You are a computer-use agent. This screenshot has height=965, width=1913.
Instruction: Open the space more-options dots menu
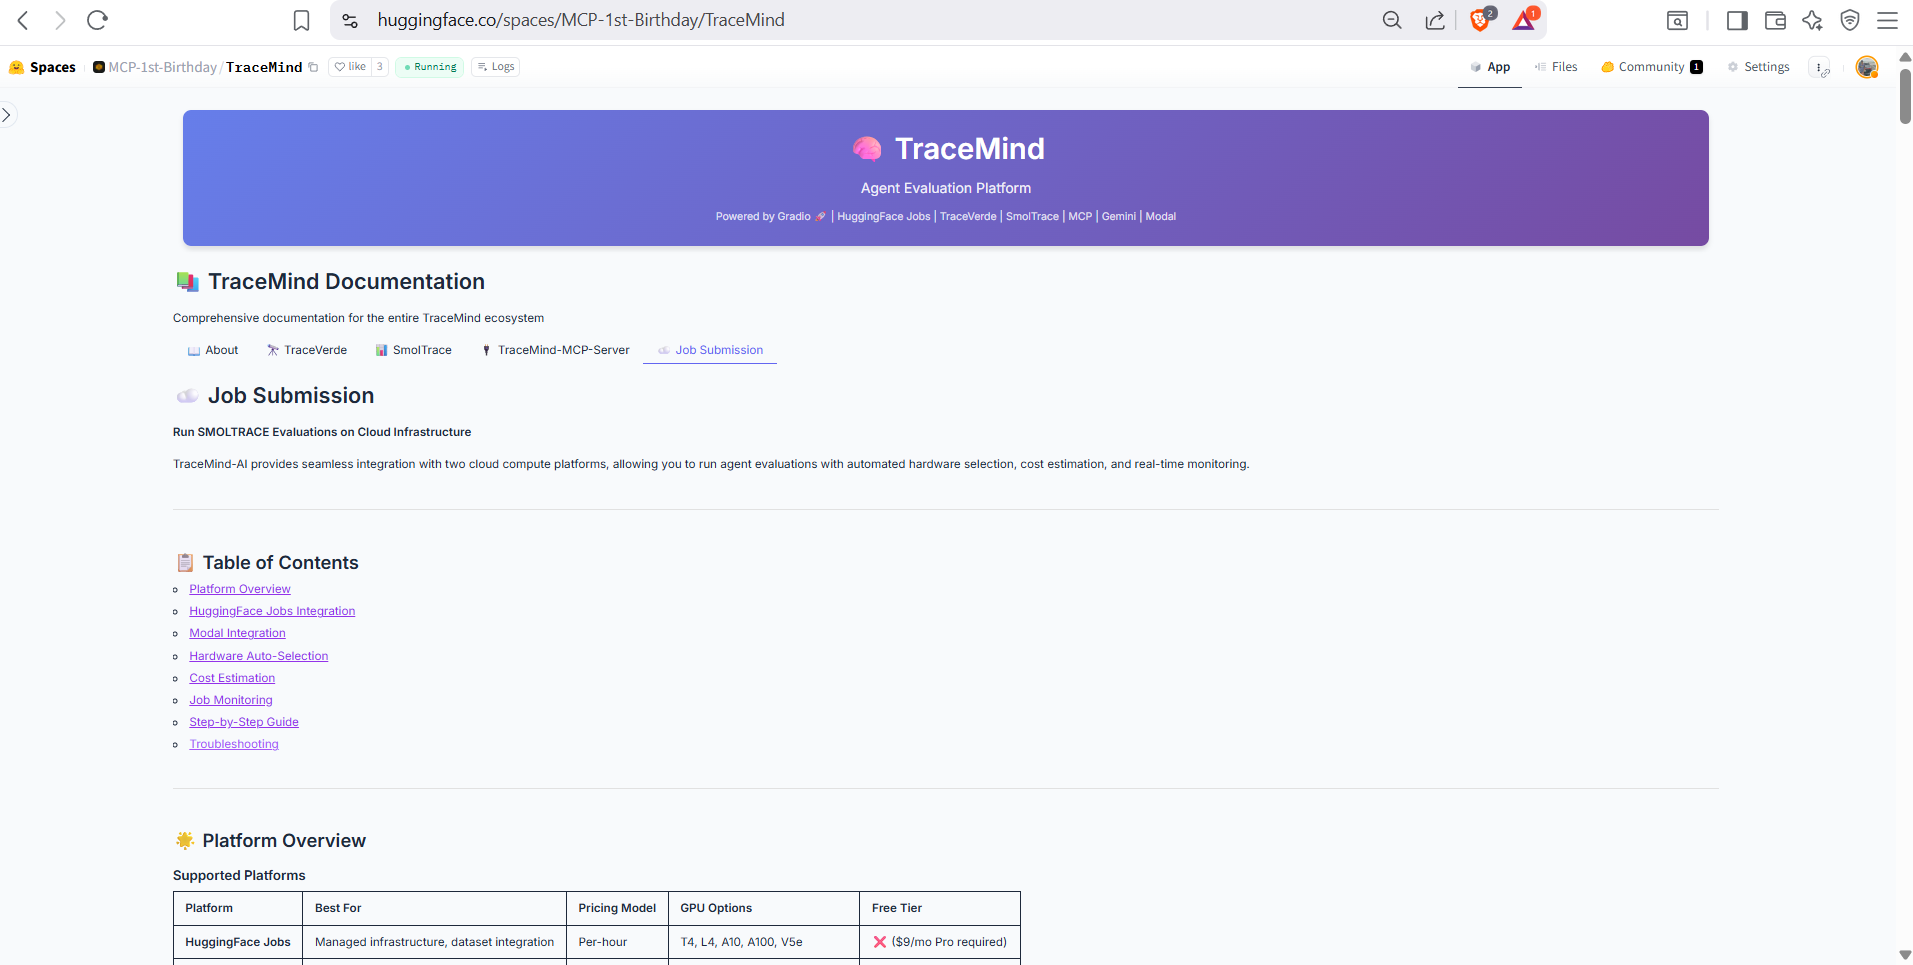(1821, 67)
